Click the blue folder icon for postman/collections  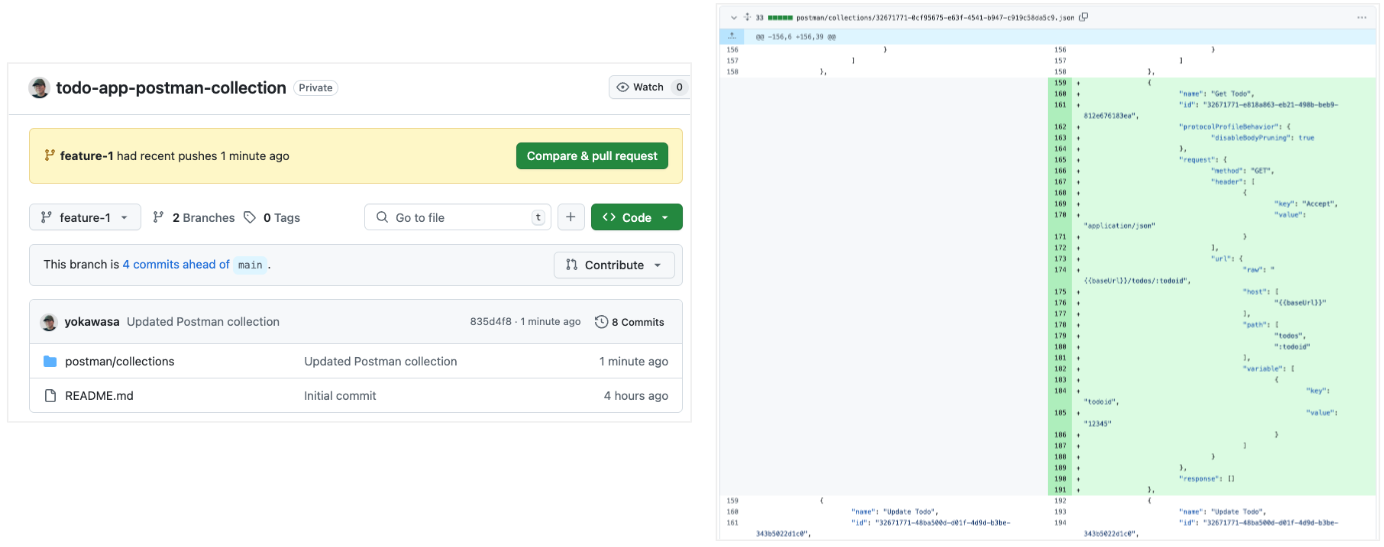[50, 361]
